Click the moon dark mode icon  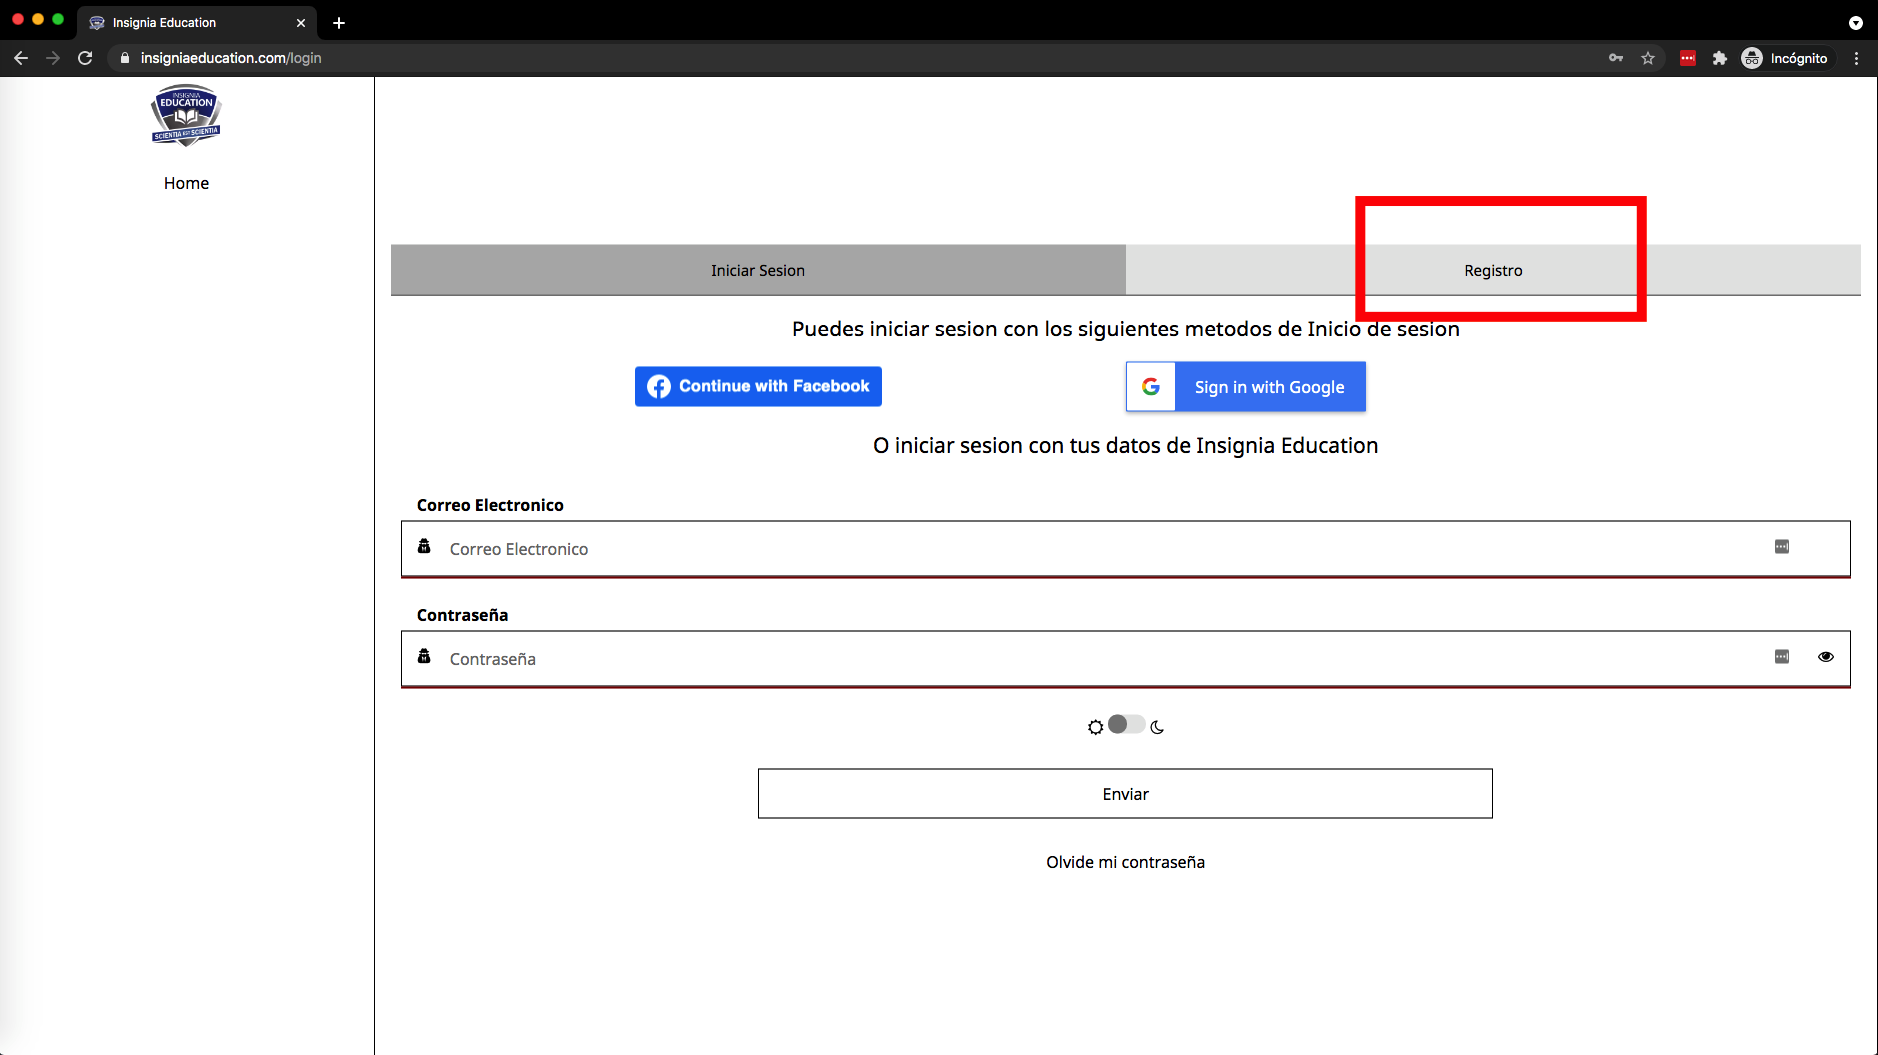click(x=1157, y=727)
